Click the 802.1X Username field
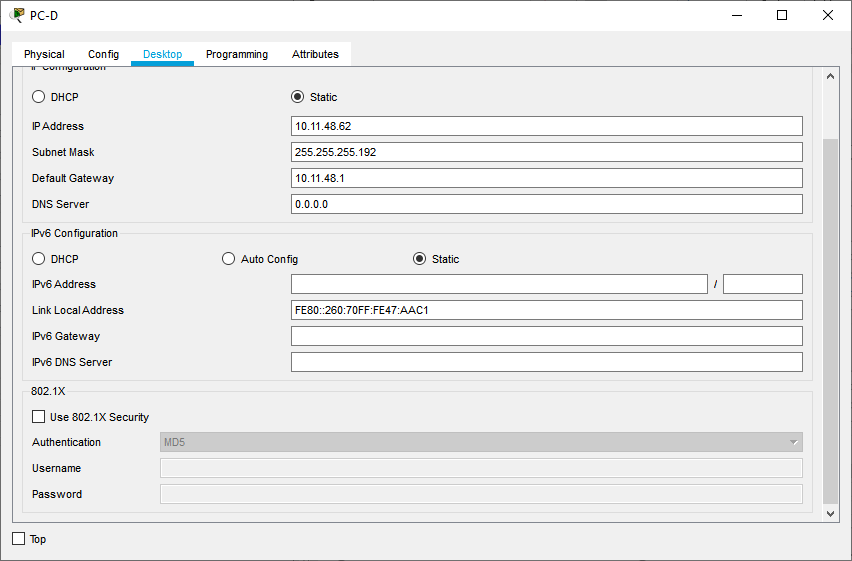This screenshot has height=561, width=852. click(481, 468)
